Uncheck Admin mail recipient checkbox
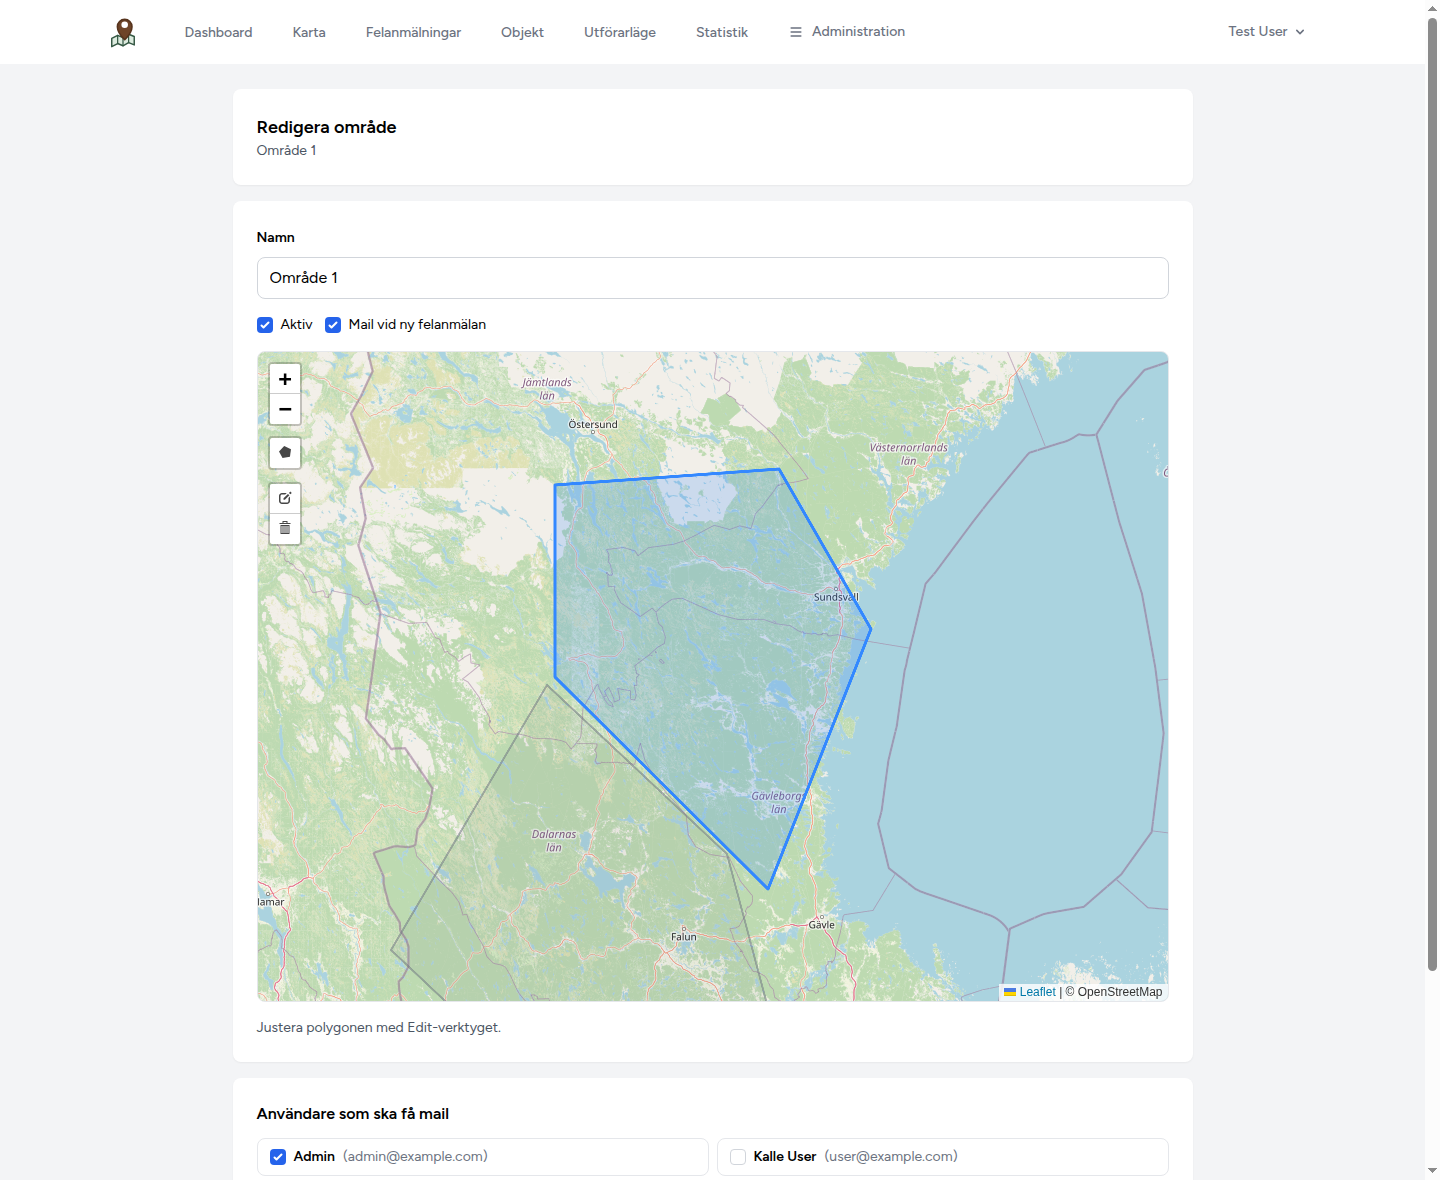The width and height of the screenshot is (1440, 1180). point(278,1157)
